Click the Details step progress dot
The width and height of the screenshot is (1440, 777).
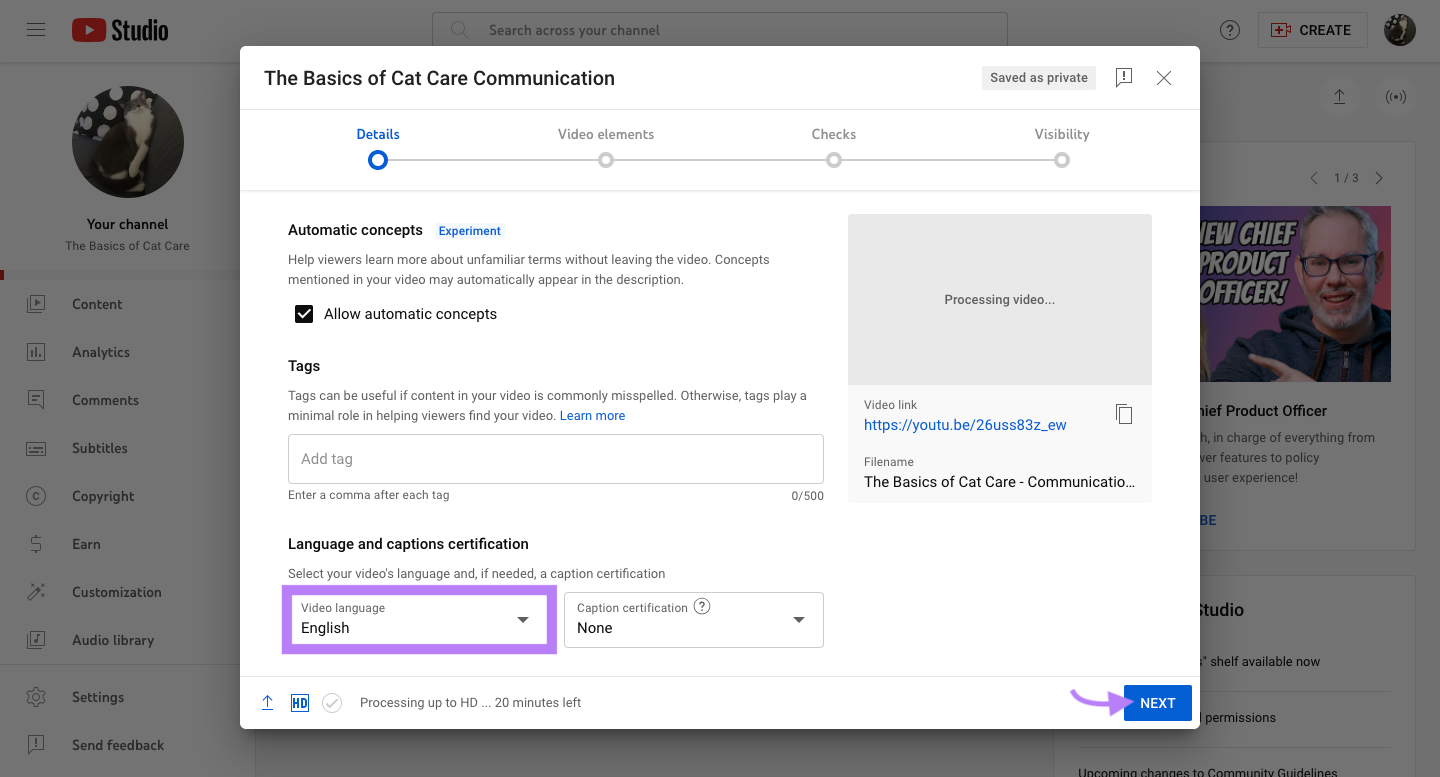point(377,159)
